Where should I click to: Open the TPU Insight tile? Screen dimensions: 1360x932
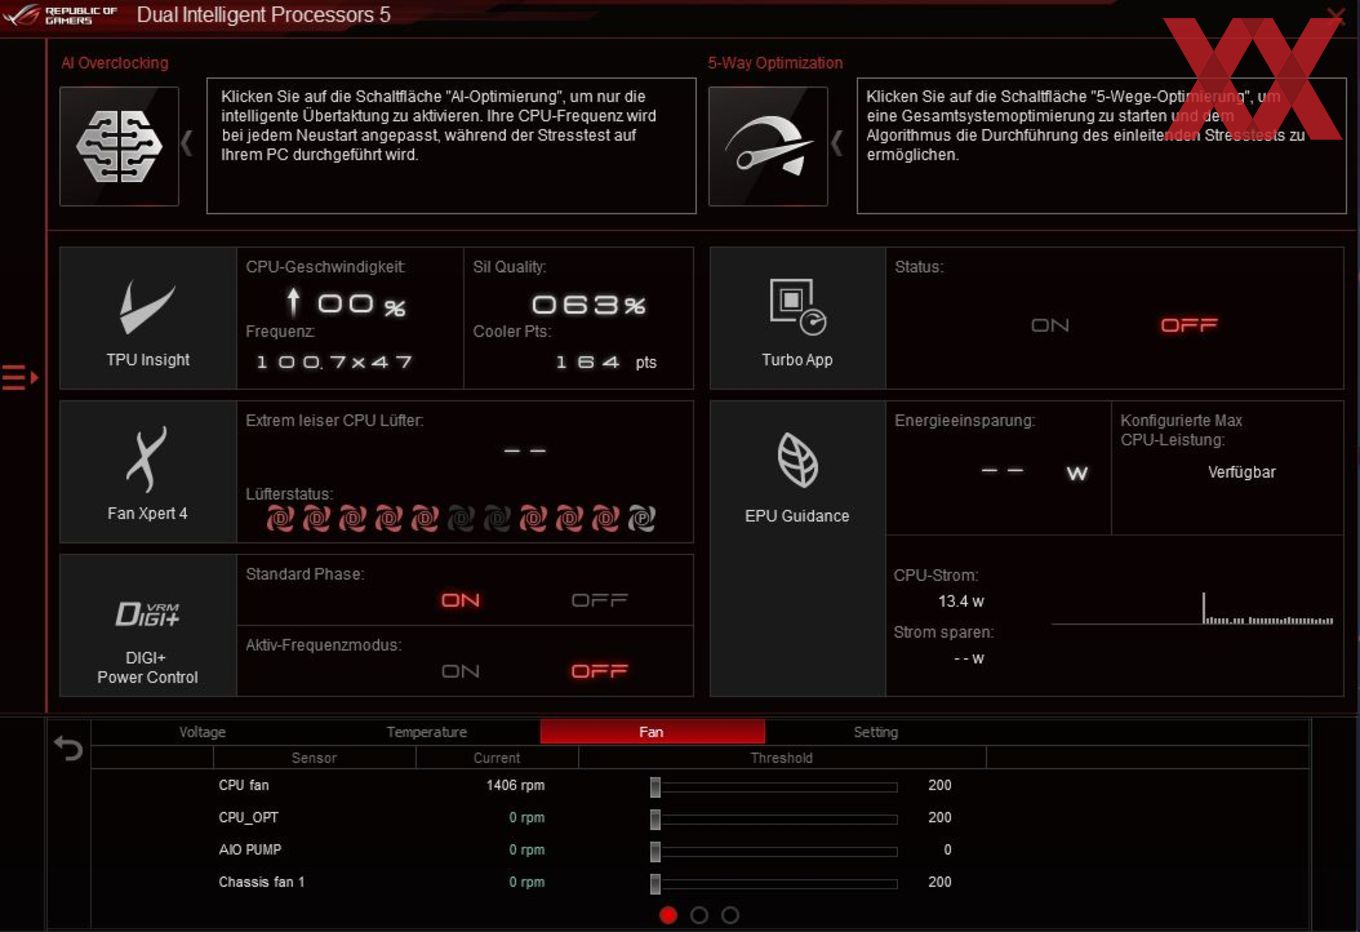click(x=148, y=318)
